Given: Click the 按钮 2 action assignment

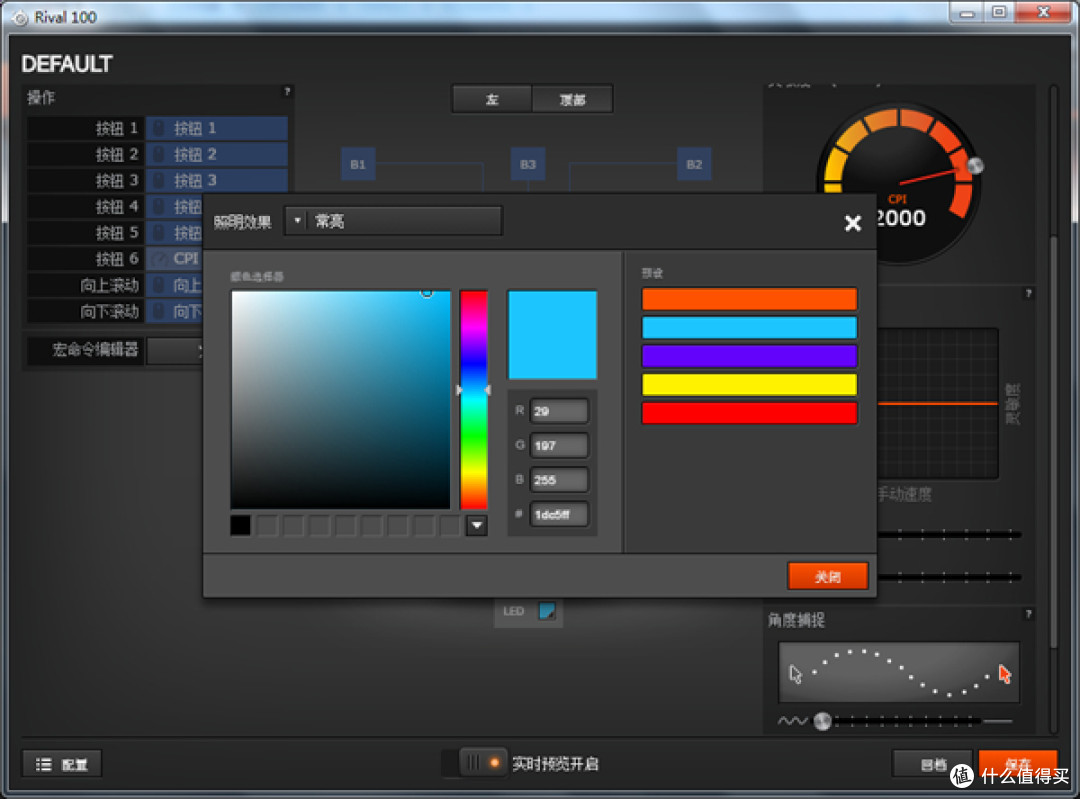Looking at the screenshot, I should click(x=217, y=154).
